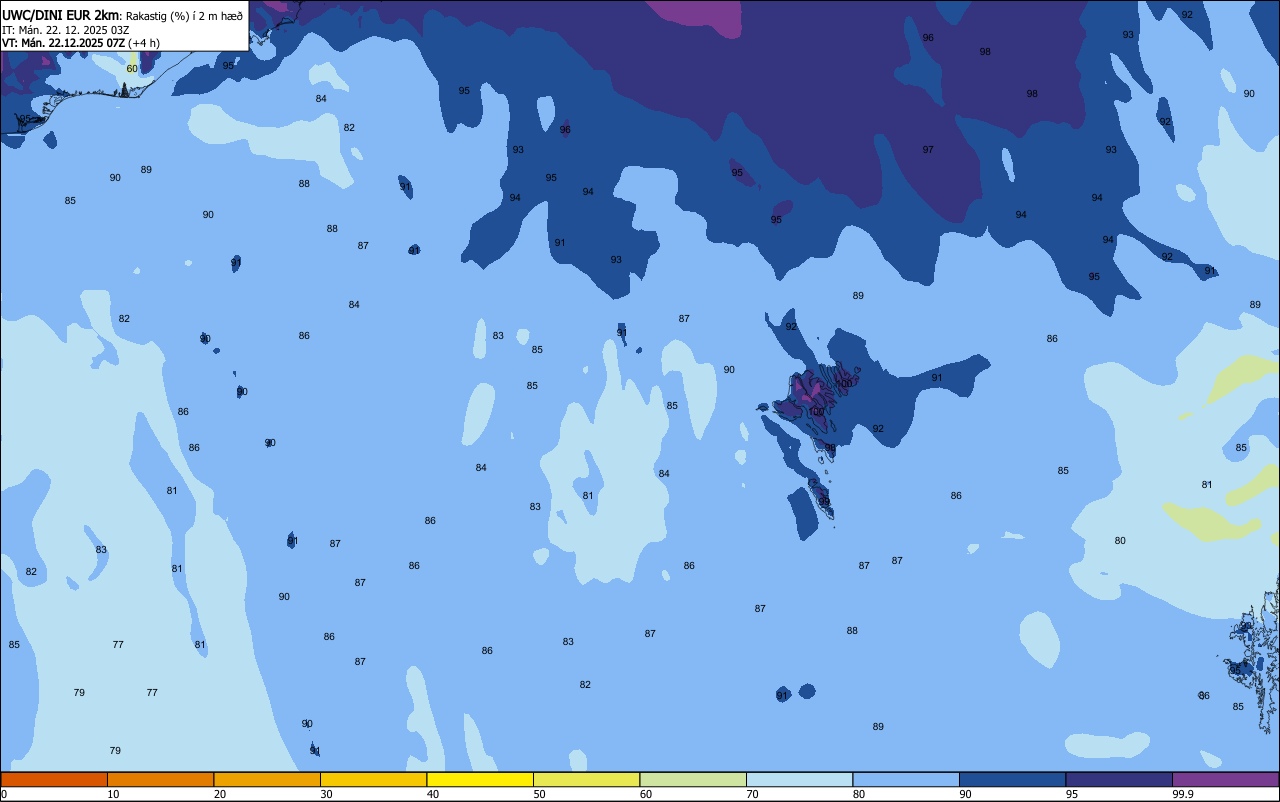Click the dark blue 90–95 legend swatch

tap(1012, 779)
